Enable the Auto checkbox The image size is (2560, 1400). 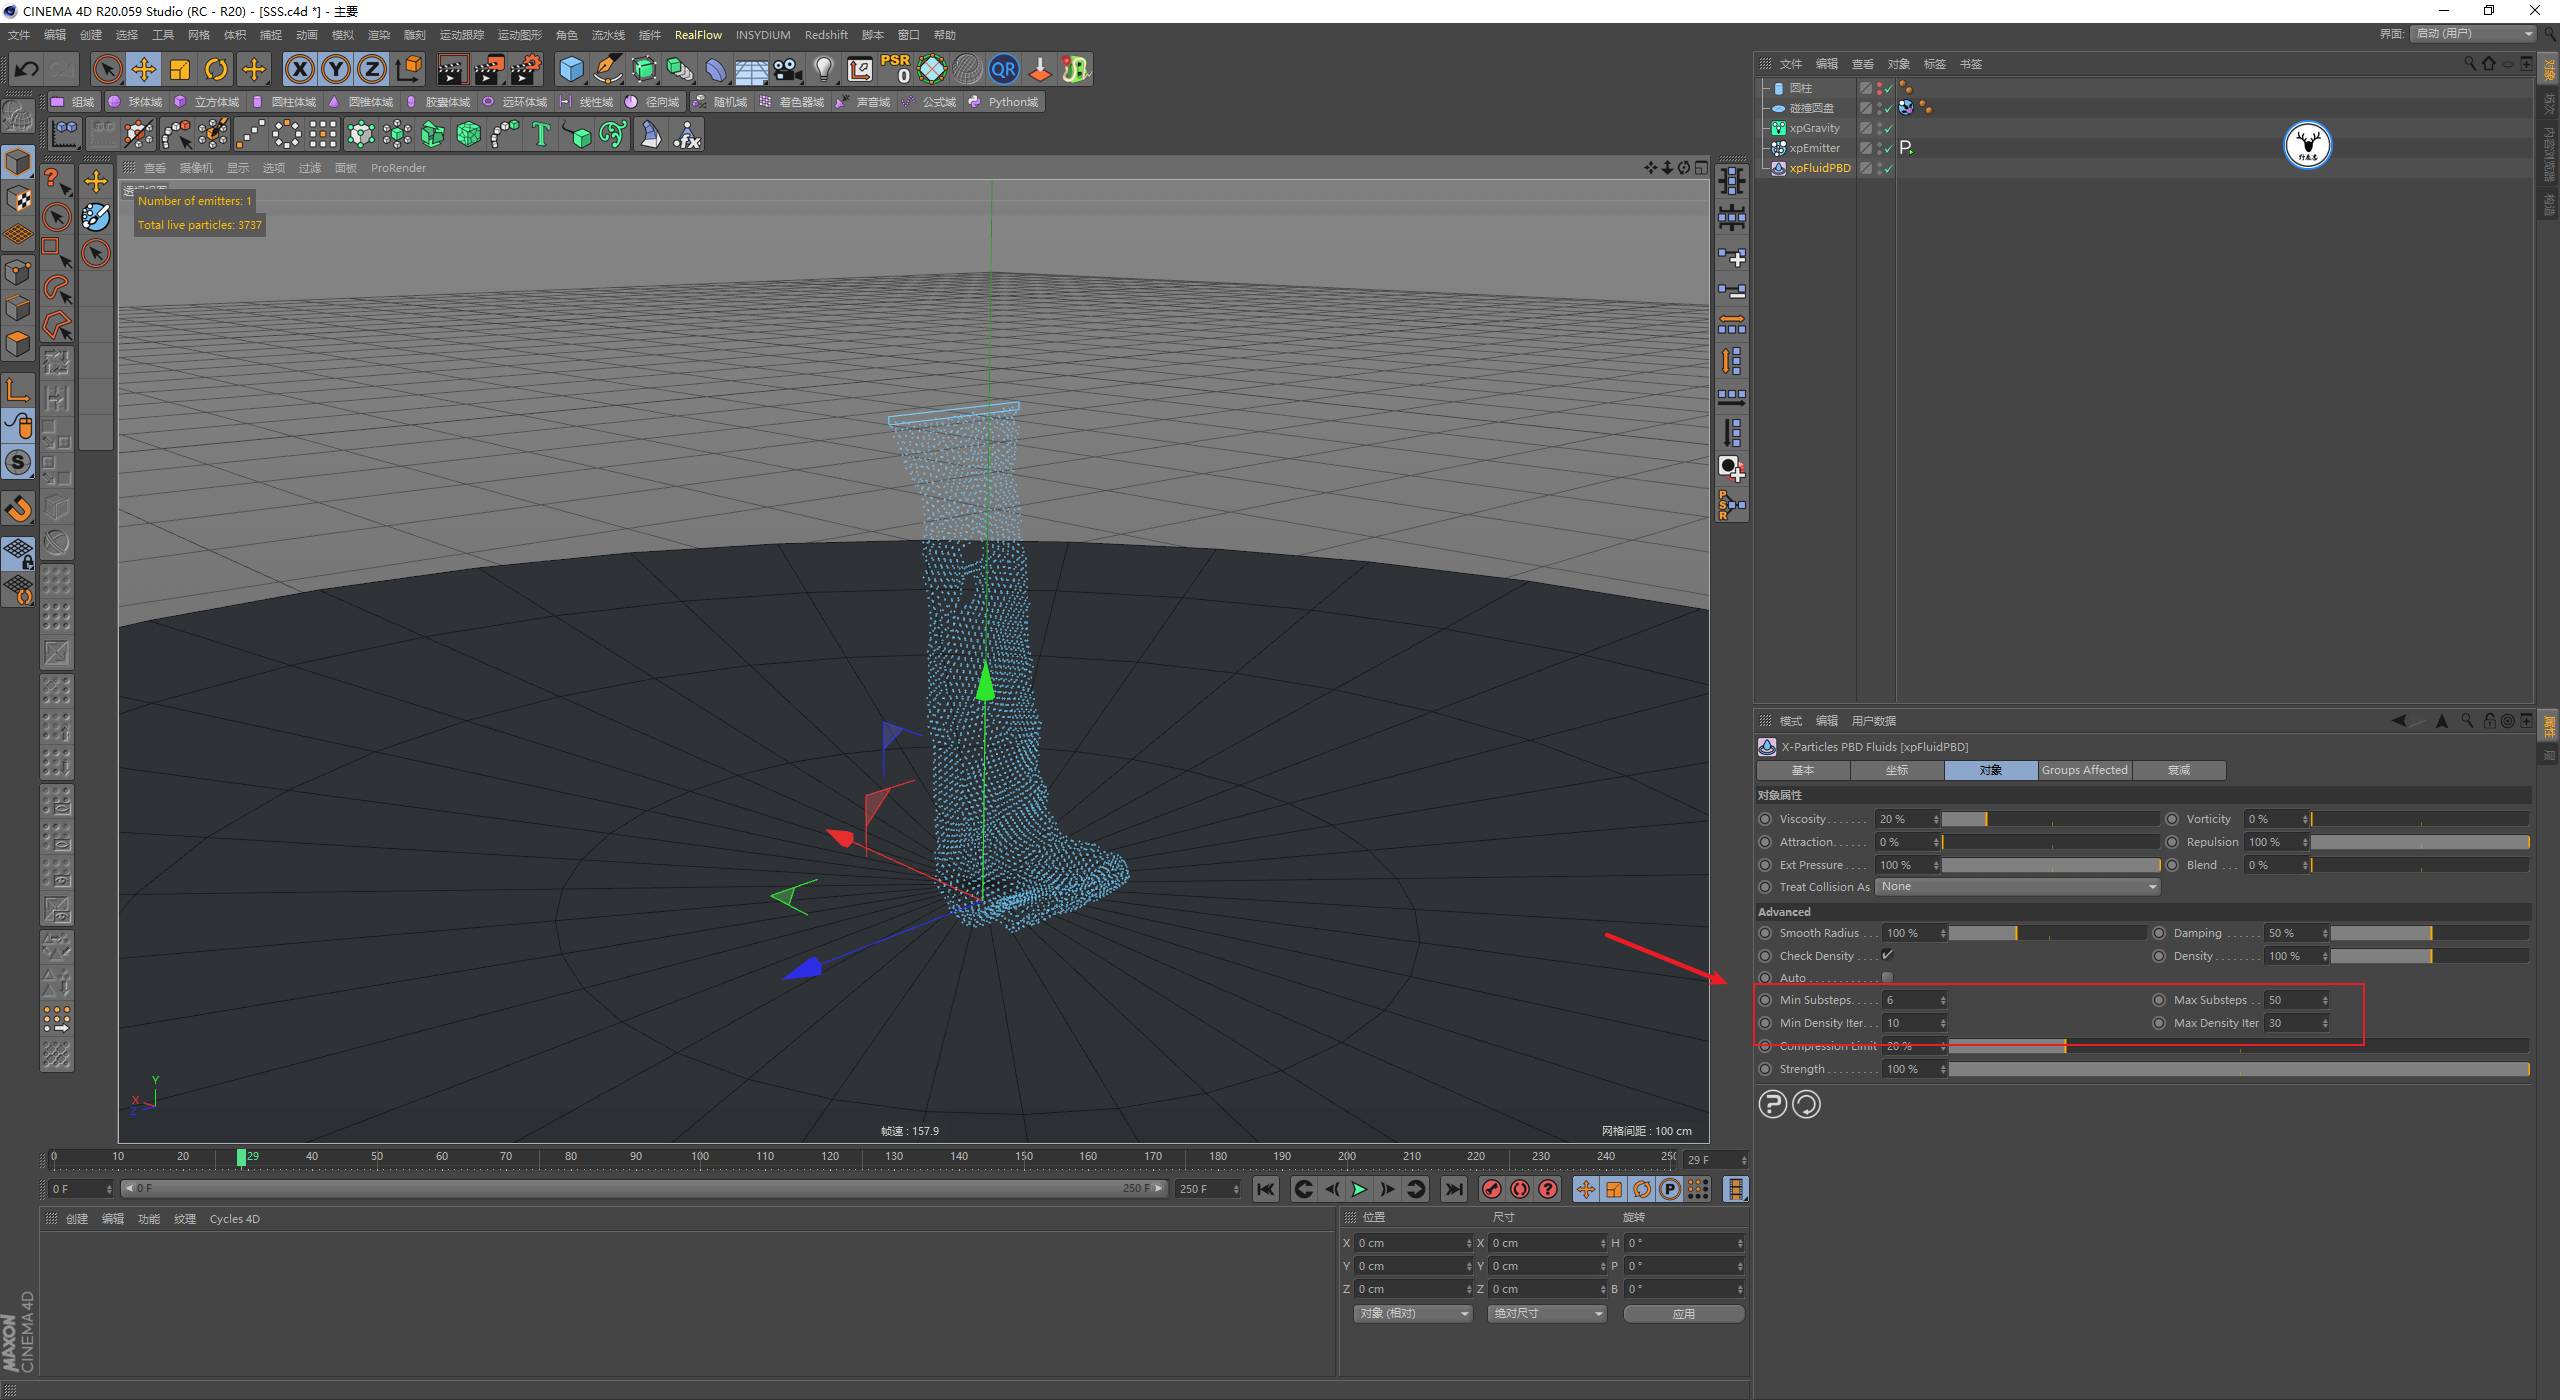coord(1887,978)
